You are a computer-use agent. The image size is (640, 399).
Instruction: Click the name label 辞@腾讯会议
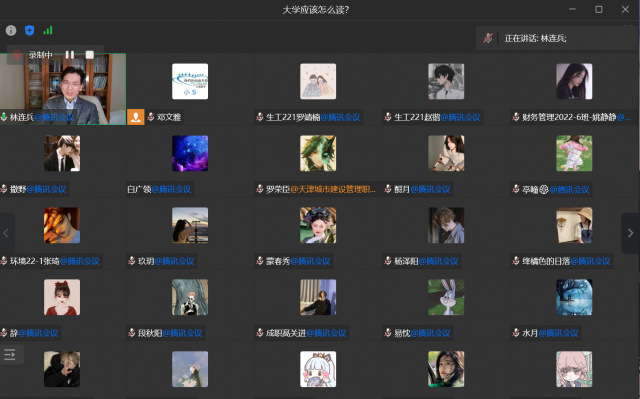[x=34, y=333]
